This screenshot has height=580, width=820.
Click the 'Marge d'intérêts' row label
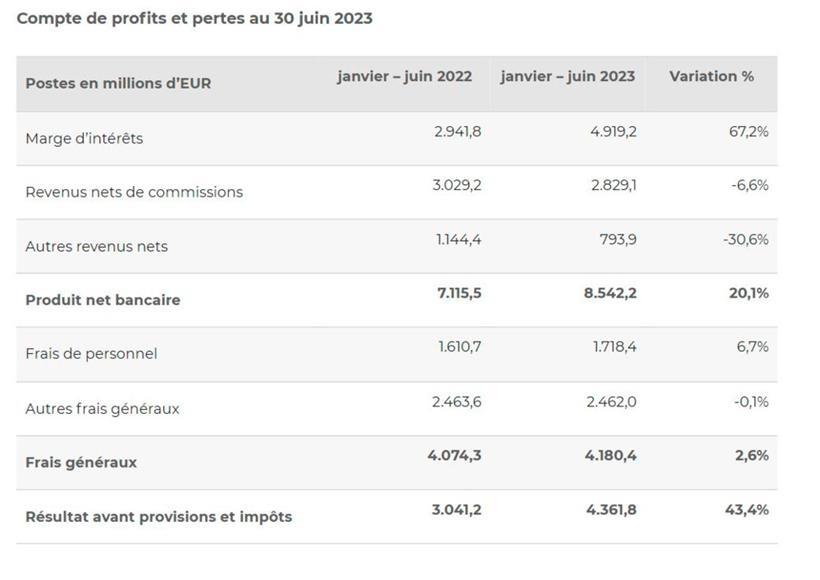click(x=84, y=138)
